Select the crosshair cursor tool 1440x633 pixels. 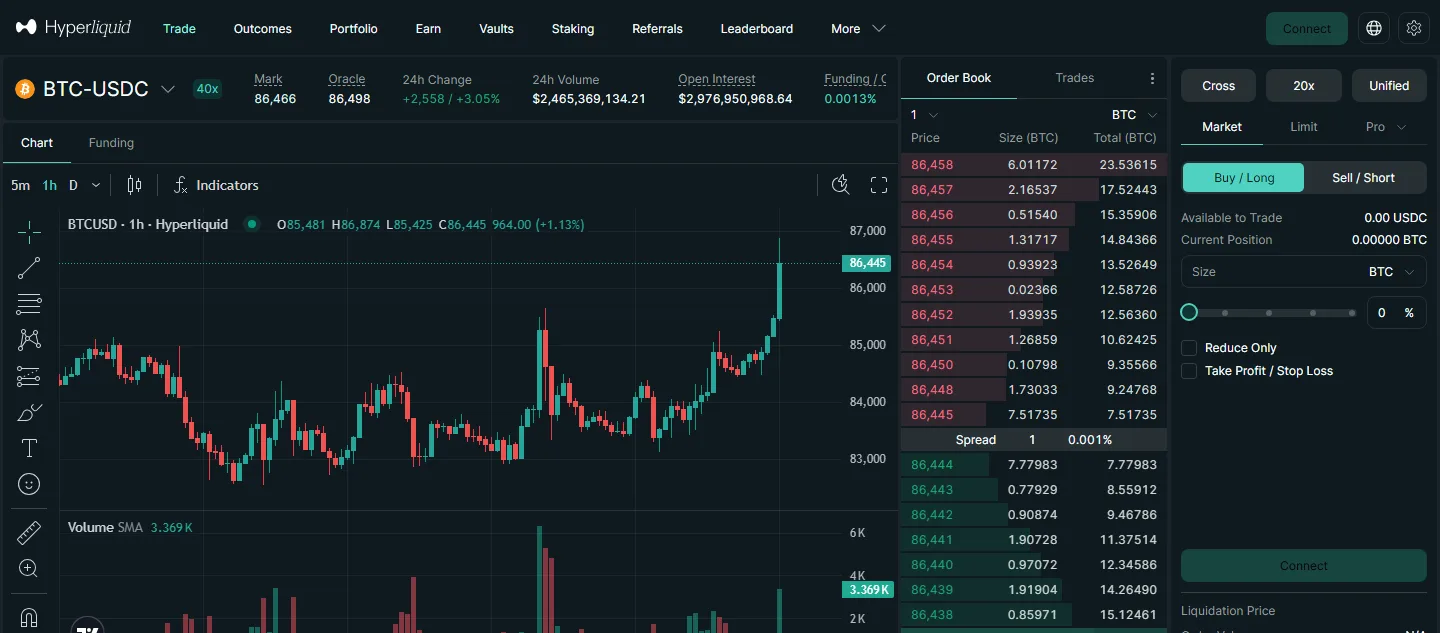[29, 232]
